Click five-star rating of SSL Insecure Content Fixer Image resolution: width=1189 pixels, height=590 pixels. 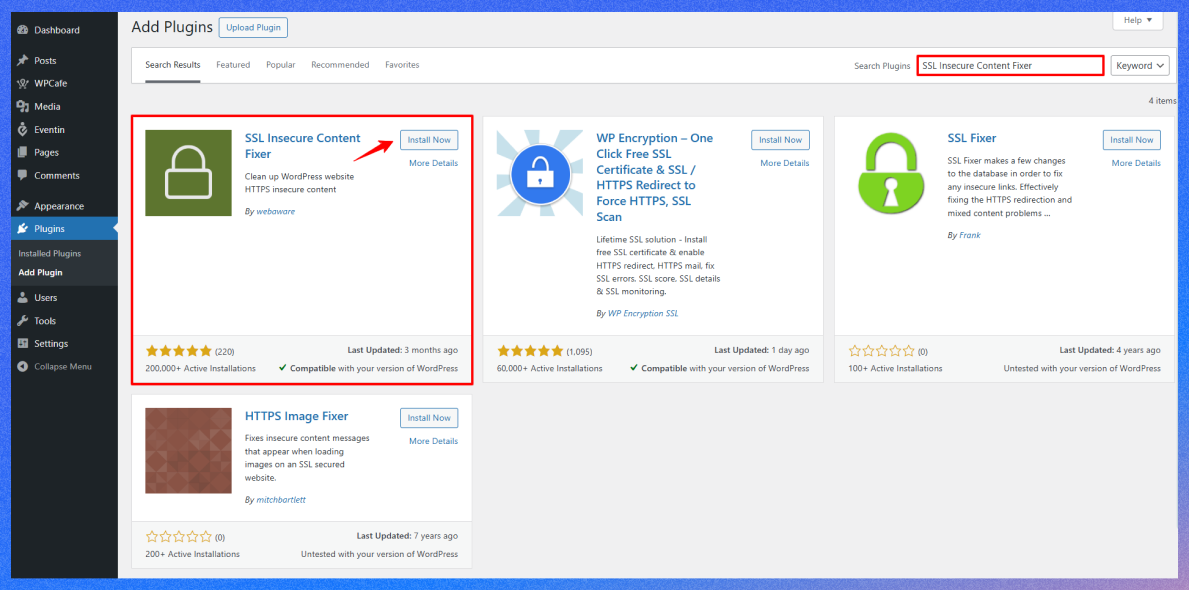[179, 351]
